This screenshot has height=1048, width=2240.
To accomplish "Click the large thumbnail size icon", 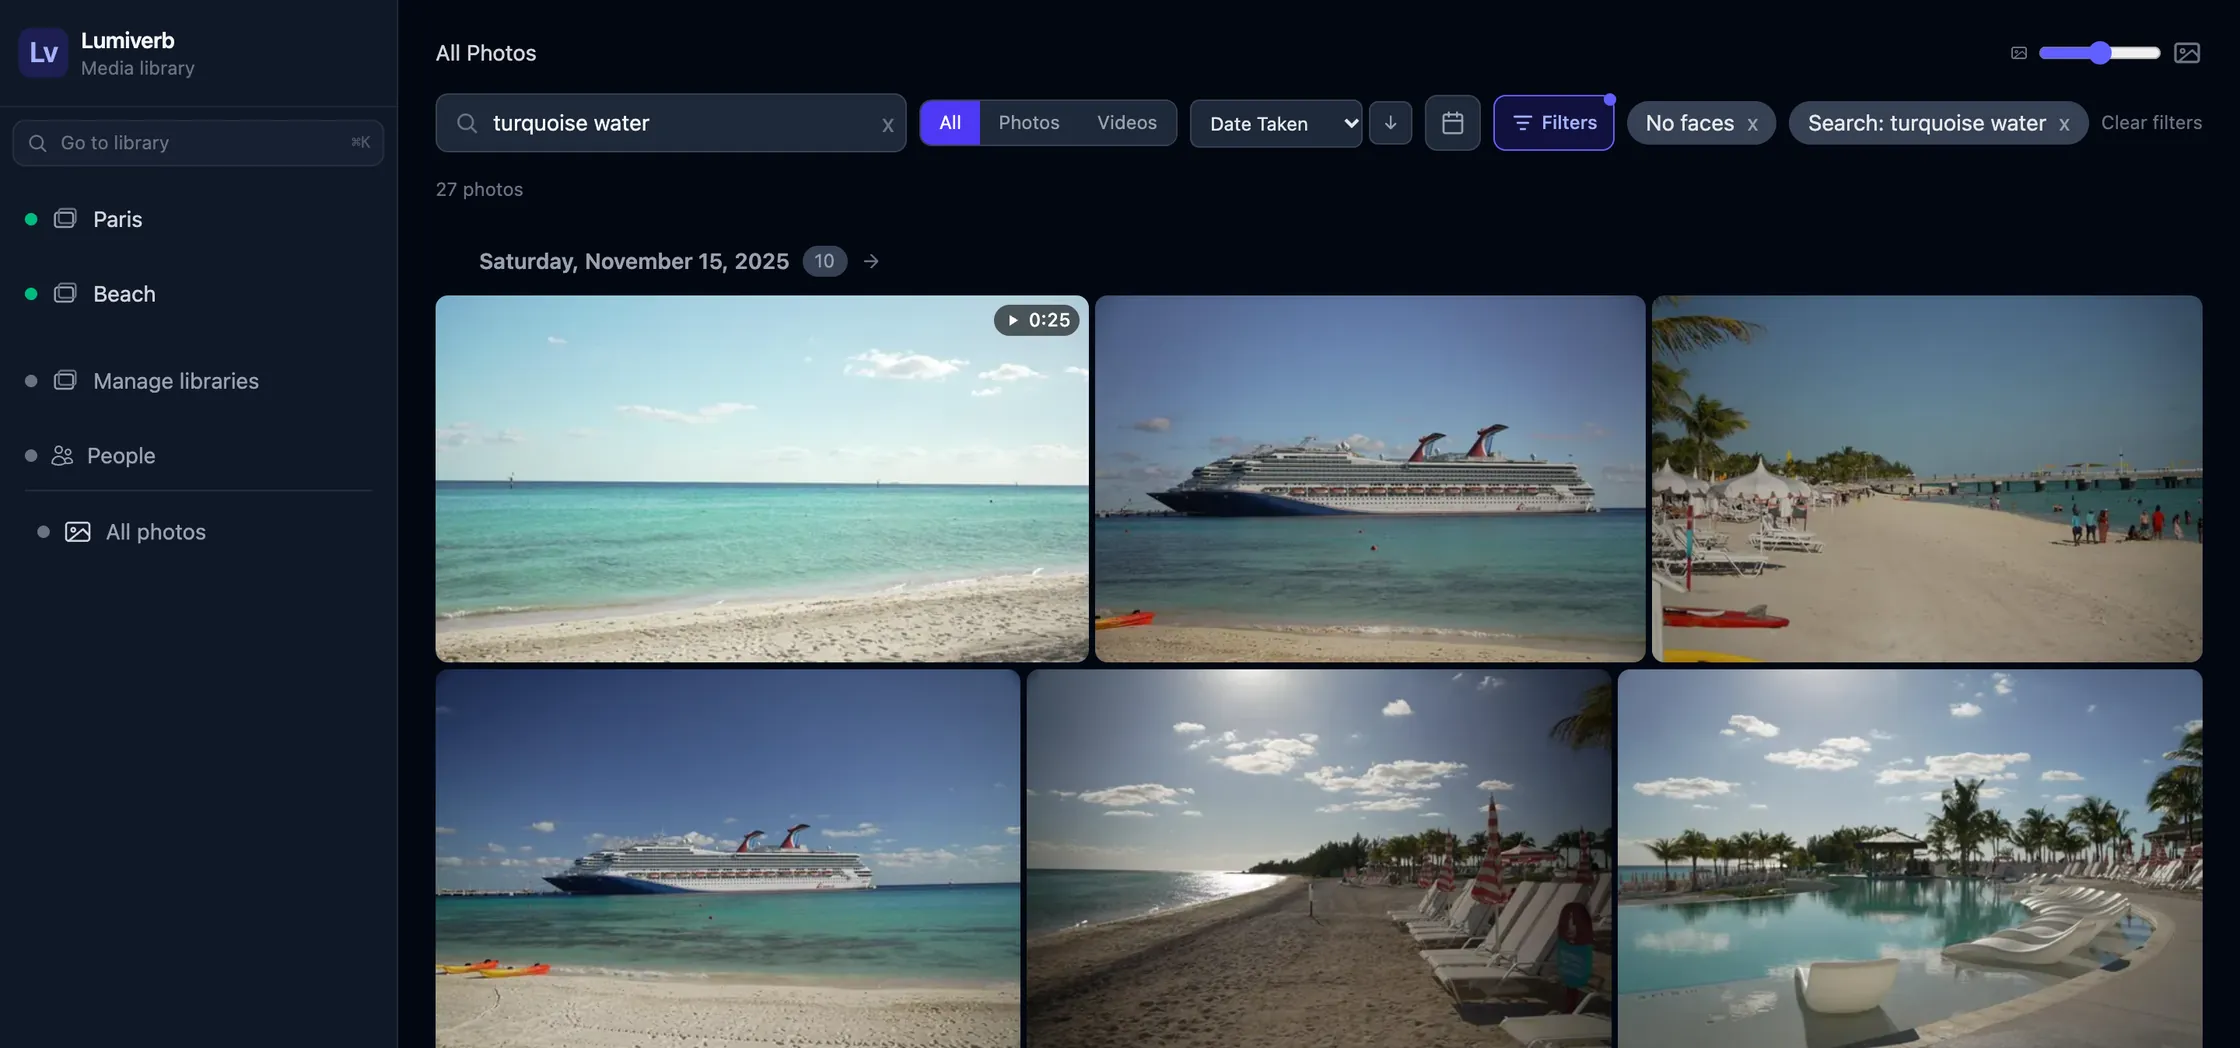I will [x=2187, y=53].
